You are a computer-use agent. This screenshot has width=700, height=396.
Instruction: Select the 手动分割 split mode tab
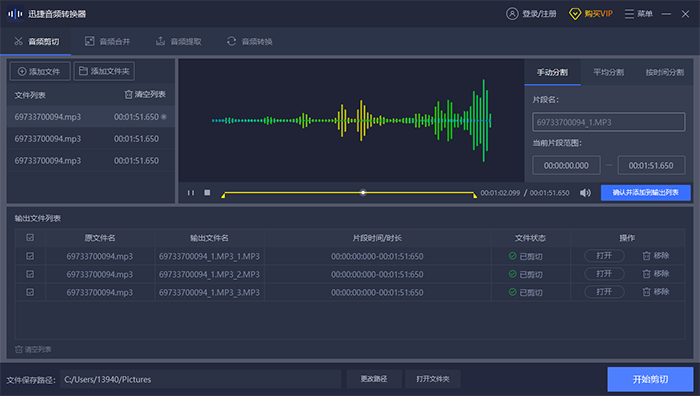552,72
